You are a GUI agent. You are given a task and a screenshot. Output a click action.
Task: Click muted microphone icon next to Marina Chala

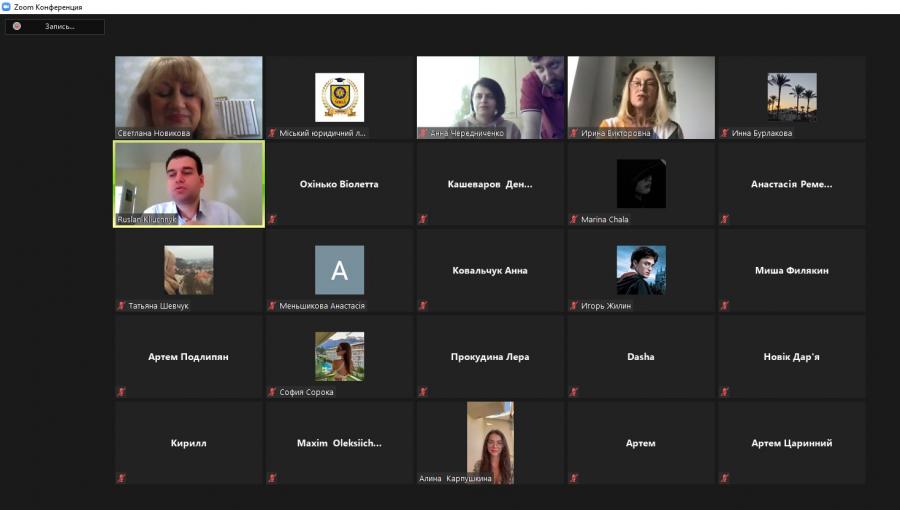point(574,219)
